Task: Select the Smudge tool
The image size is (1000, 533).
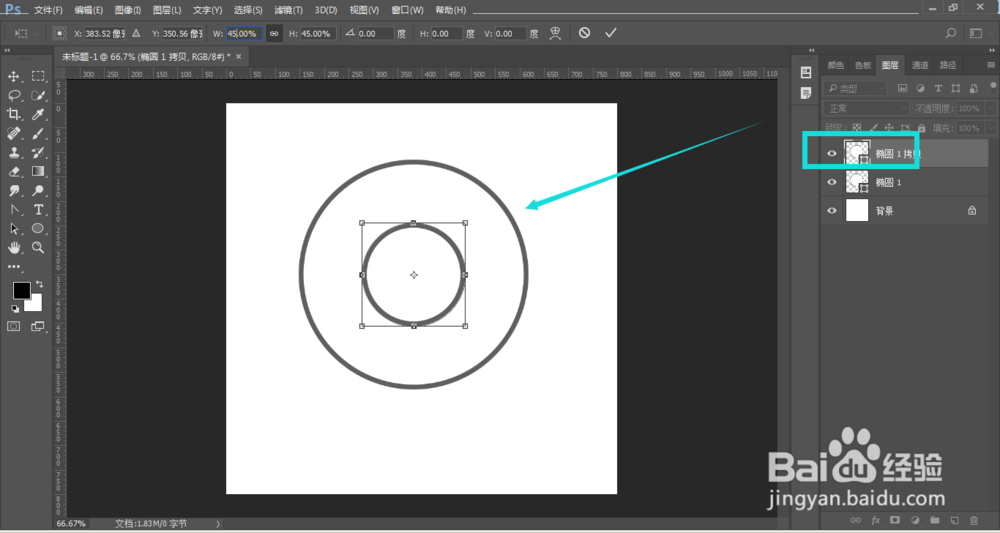Action: 13,191
